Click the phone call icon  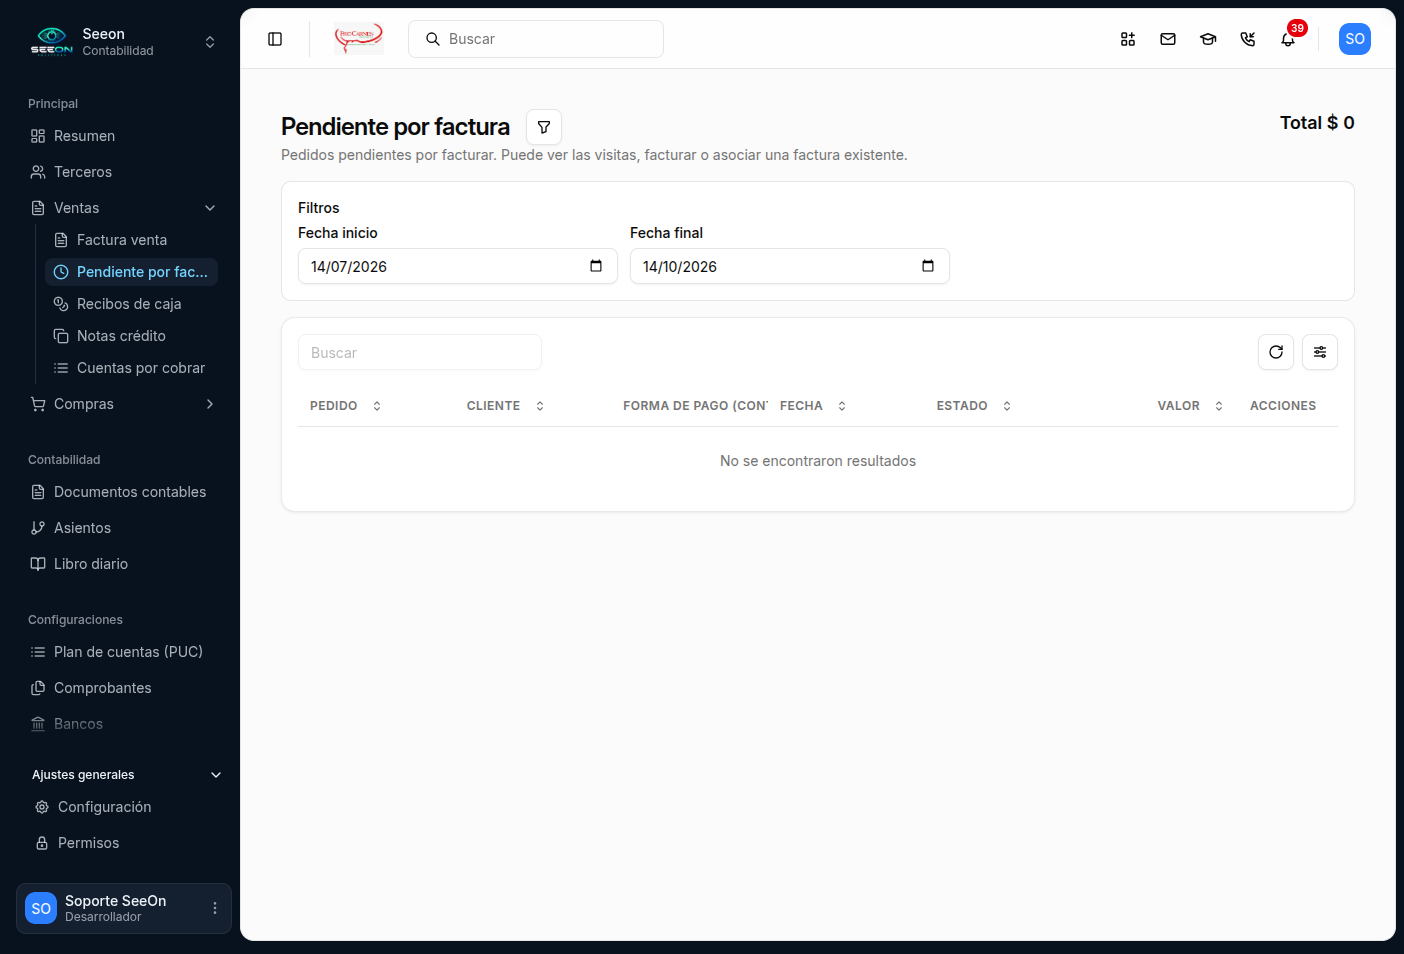1248,39
